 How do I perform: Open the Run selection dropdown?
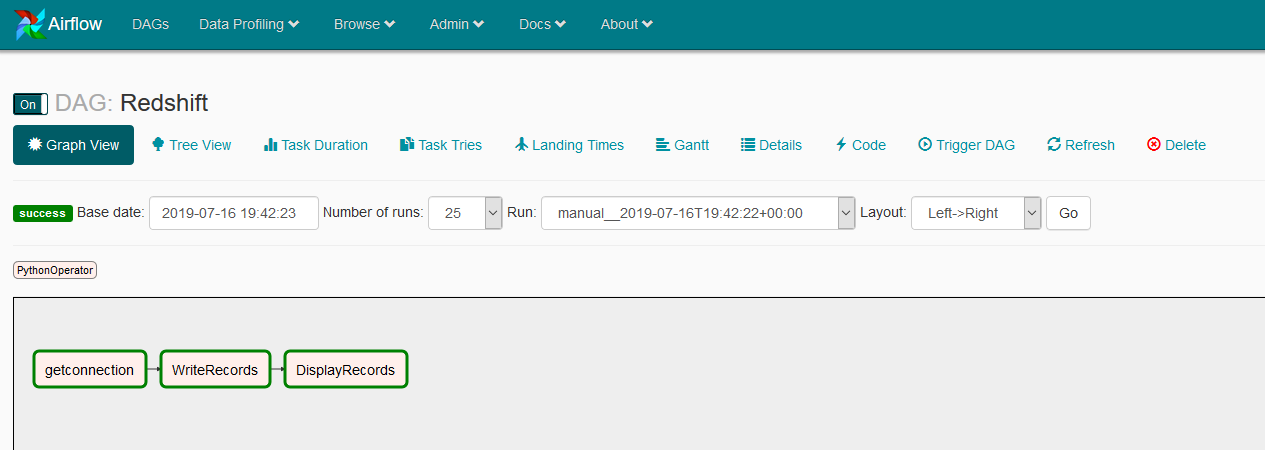[846, 213]
